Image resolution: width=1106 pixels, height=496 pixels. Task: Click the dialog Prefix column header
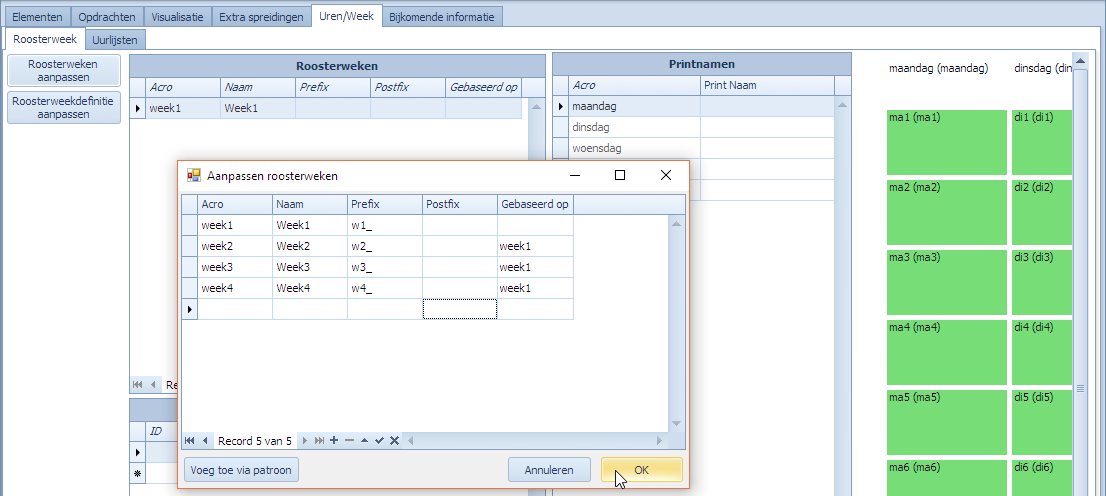[384, 205]
